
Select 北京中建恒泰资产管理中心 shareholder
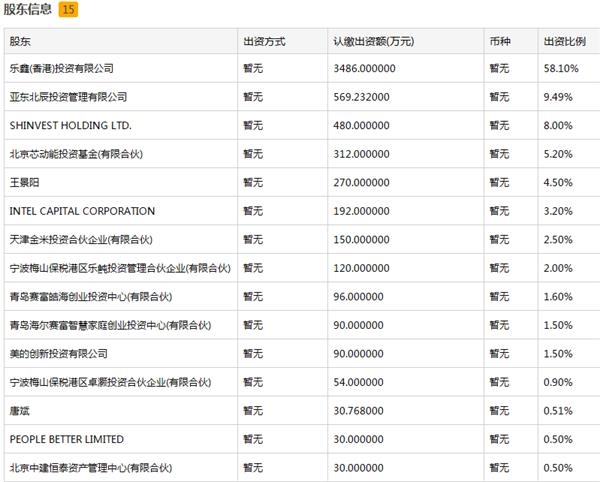click(90, 468)
